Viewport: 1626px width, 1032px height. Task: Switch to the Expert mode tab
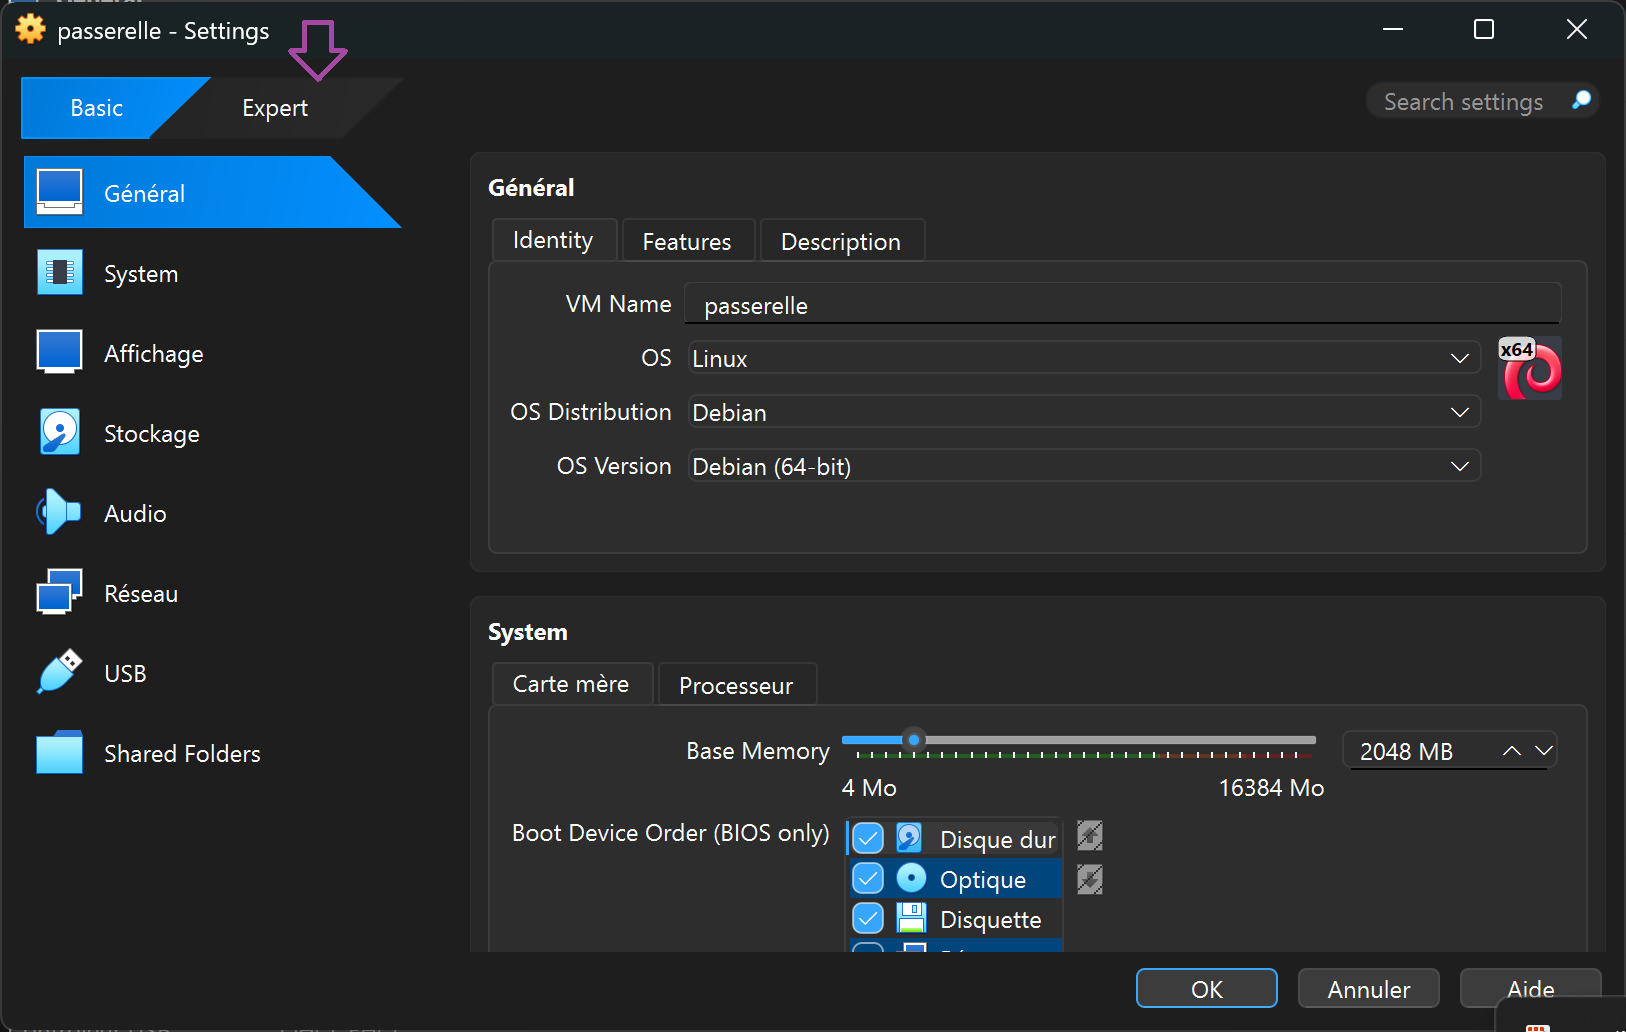tap(275, 108)
